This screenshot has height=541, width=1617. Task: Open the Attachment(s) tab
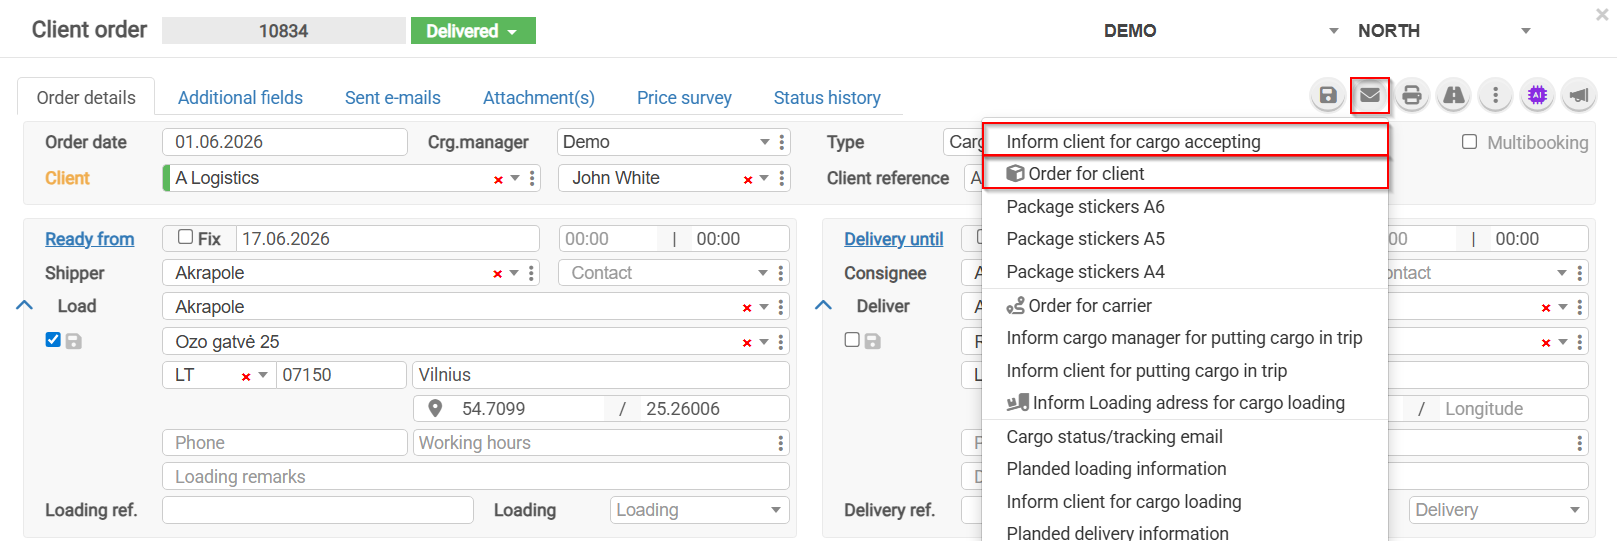pos(539,98)
